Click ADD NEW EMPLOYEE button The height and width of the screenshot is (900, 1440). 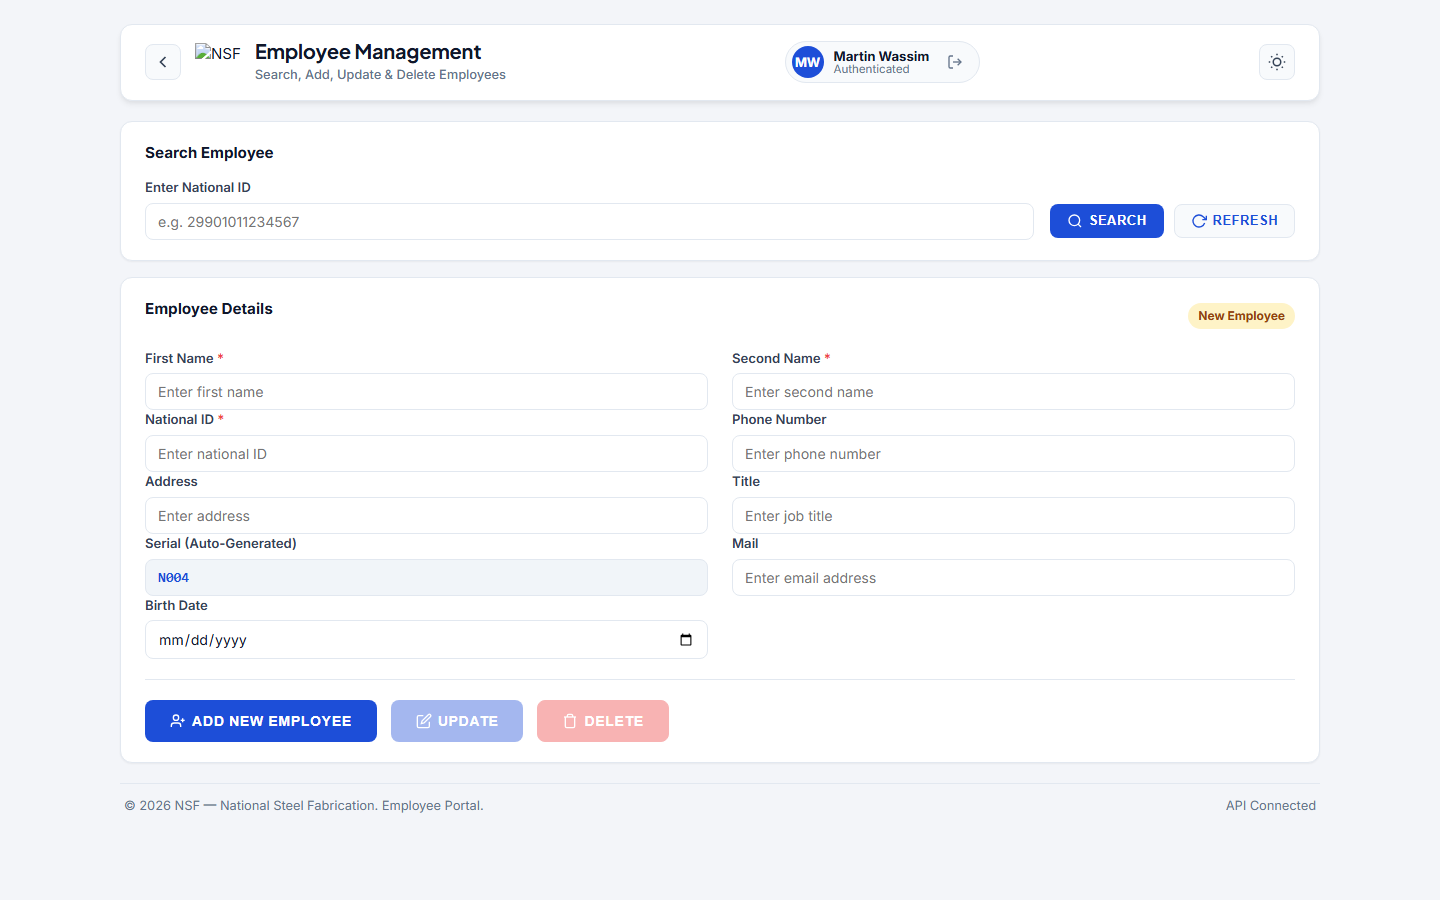point(261,721)
